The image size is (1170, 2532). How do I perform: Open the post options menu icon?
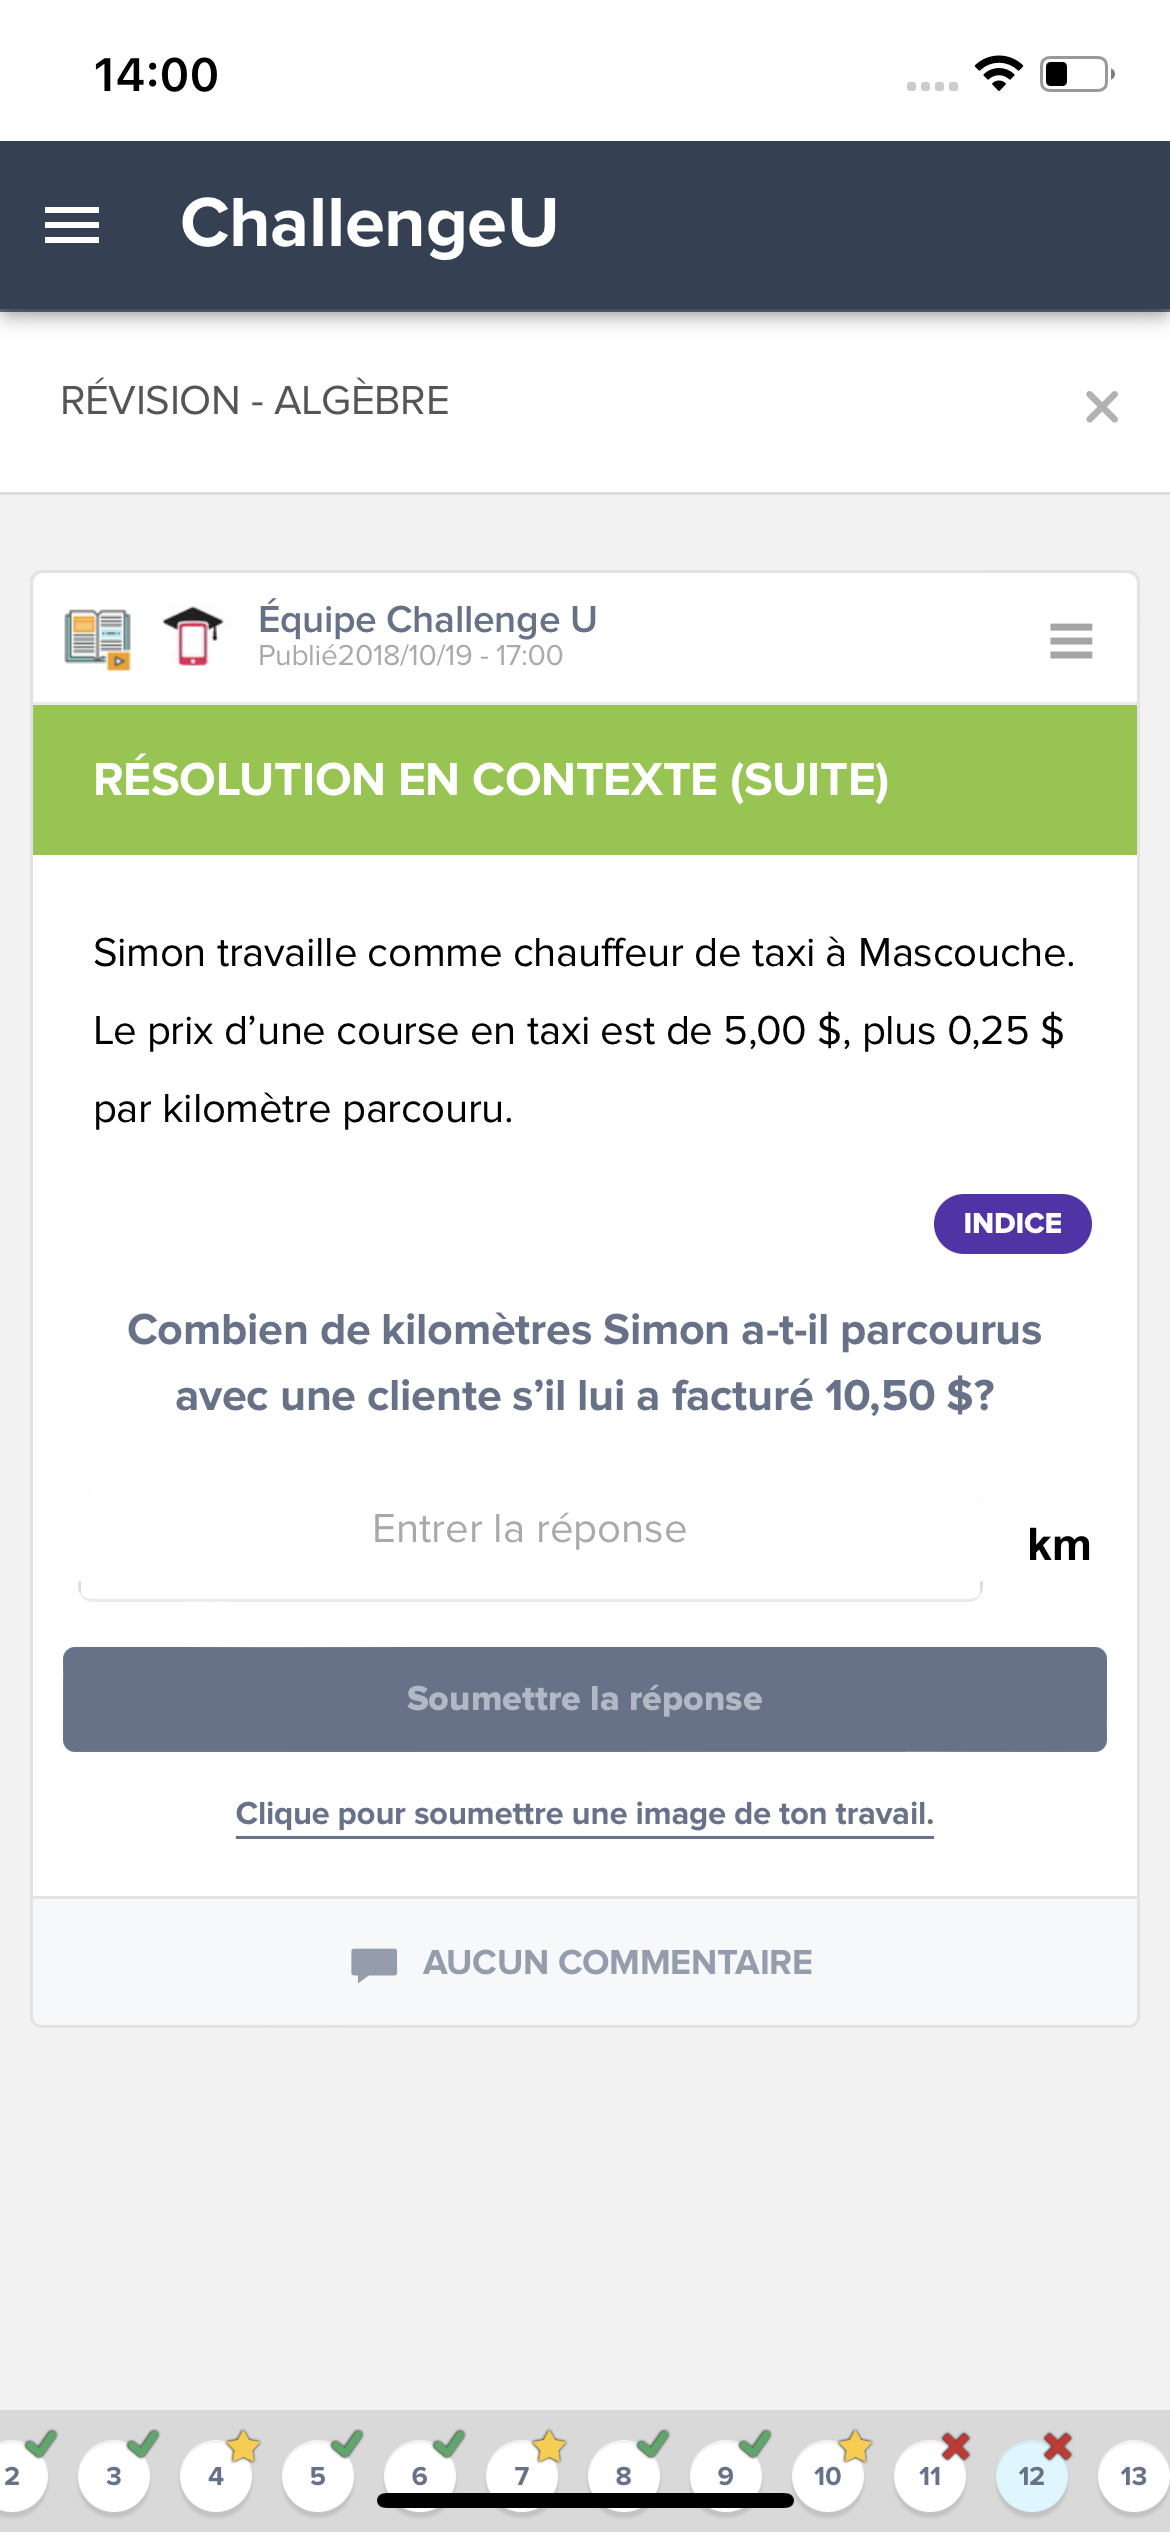pyautogui.click(x=1070, y=640)
